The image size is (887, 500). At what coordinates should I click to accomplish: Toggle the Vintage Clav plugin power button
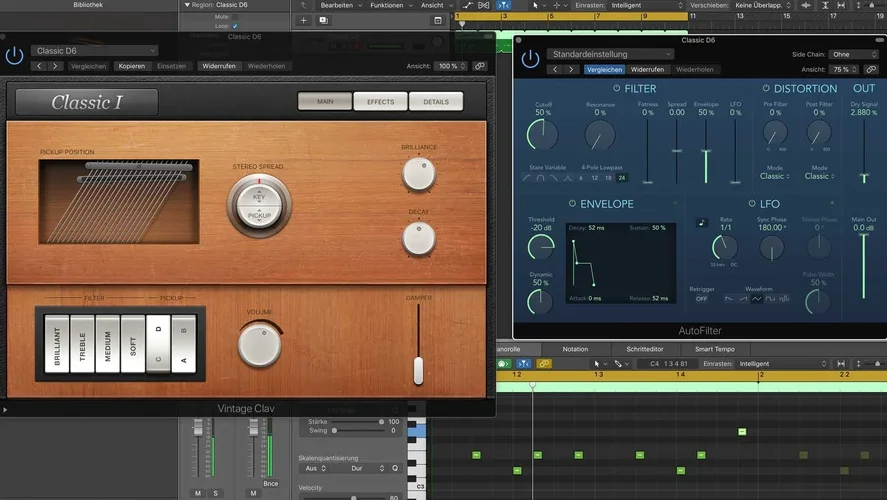click(x=14, y=57)
